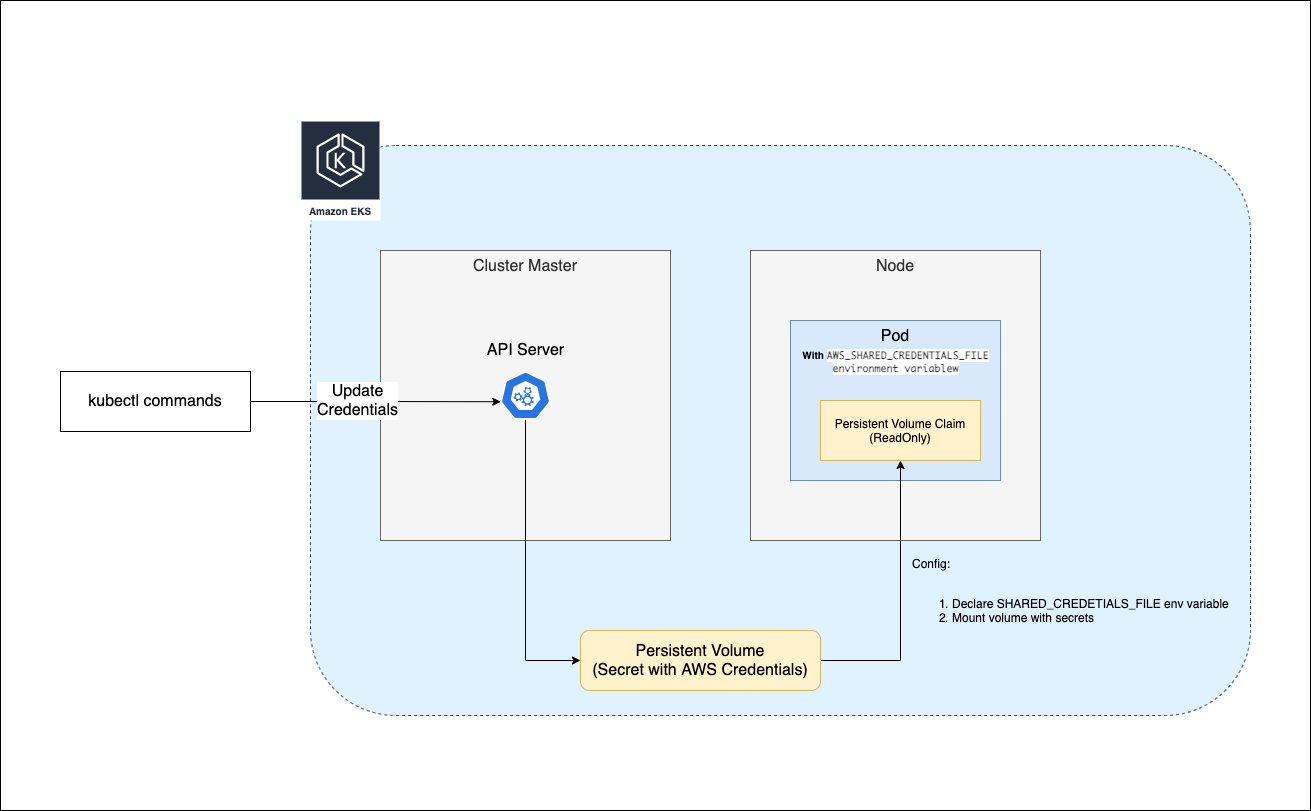Select the Node box title
Screen dimensions: 1311x811
pyautogui.click(x=894, y=265)
